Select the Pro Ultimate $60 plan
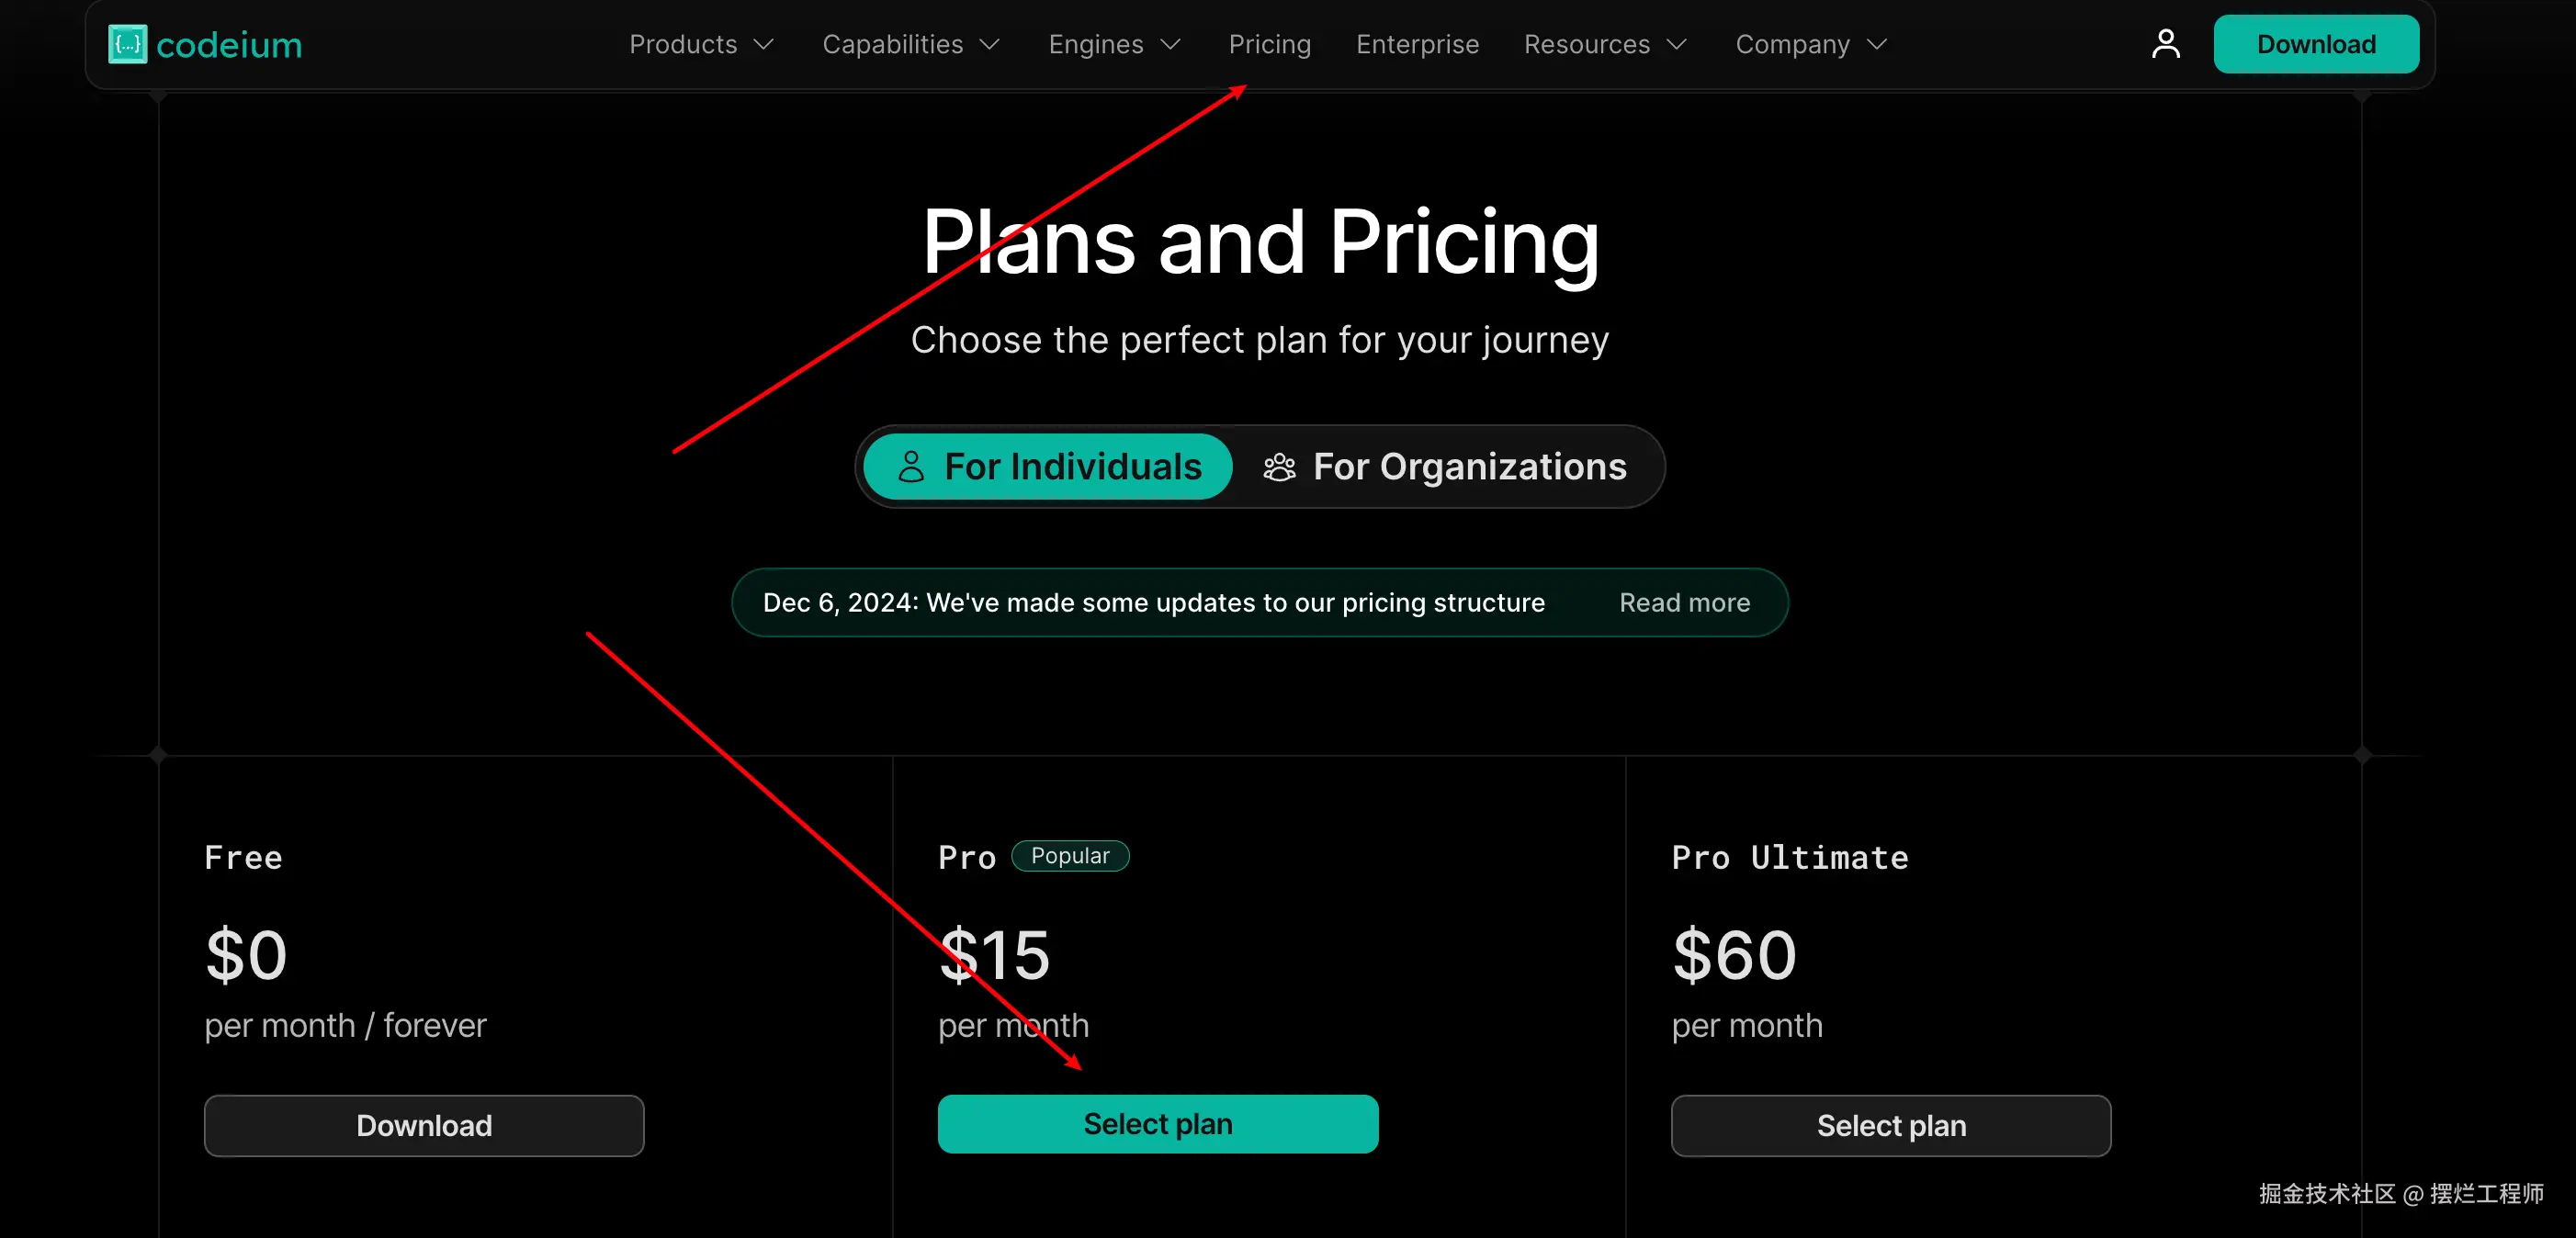 pos(1890,1125)
